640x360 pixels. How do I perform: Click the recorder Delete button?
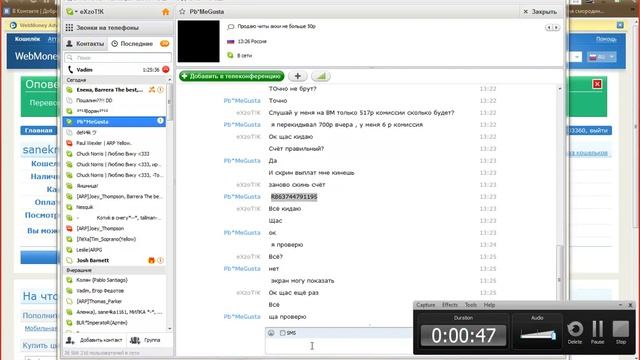[575, 332]
